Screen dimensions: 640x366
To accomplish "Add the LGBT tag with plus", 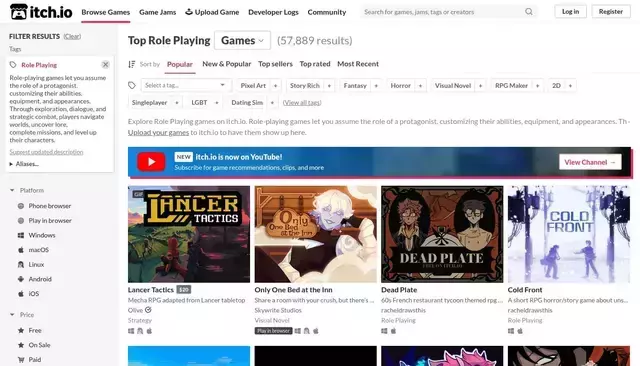I will click(x=217, y=103).
